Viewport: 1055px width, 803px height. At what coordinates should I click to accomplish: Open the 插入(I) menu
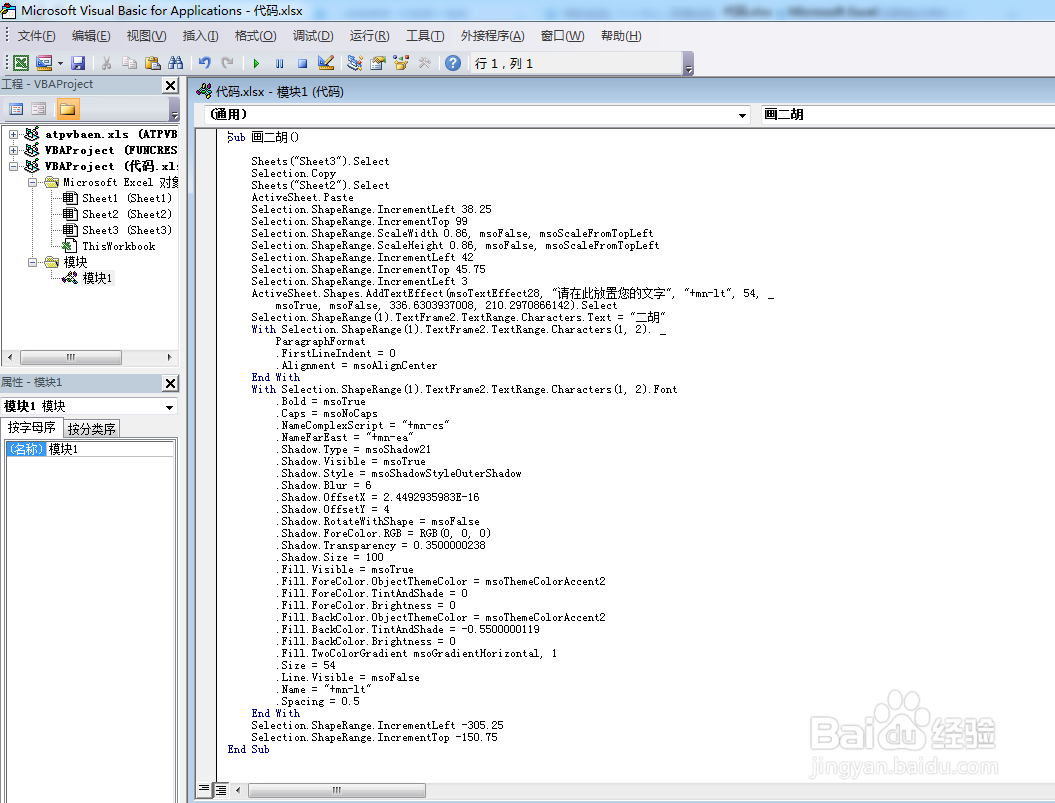[x=200, y=36]
